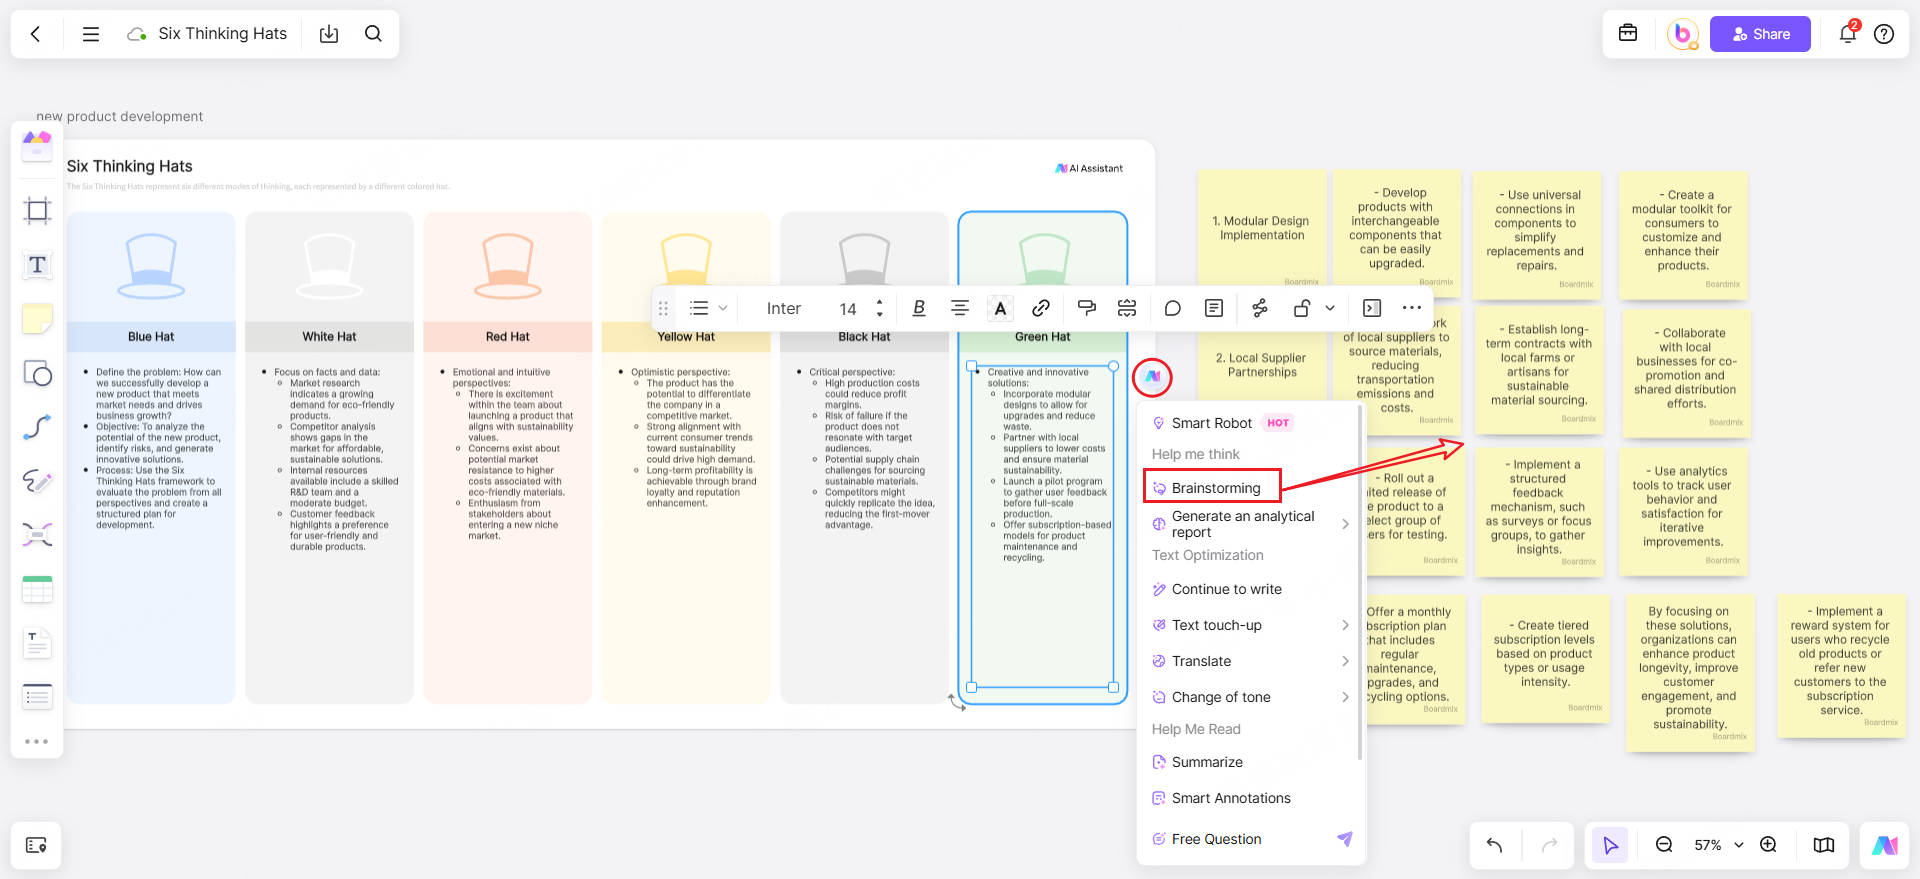Image resolution: width=1920 pixels, height=879 pixels.
Task: Open search with magnifier icon
Action: coord(373,34)
